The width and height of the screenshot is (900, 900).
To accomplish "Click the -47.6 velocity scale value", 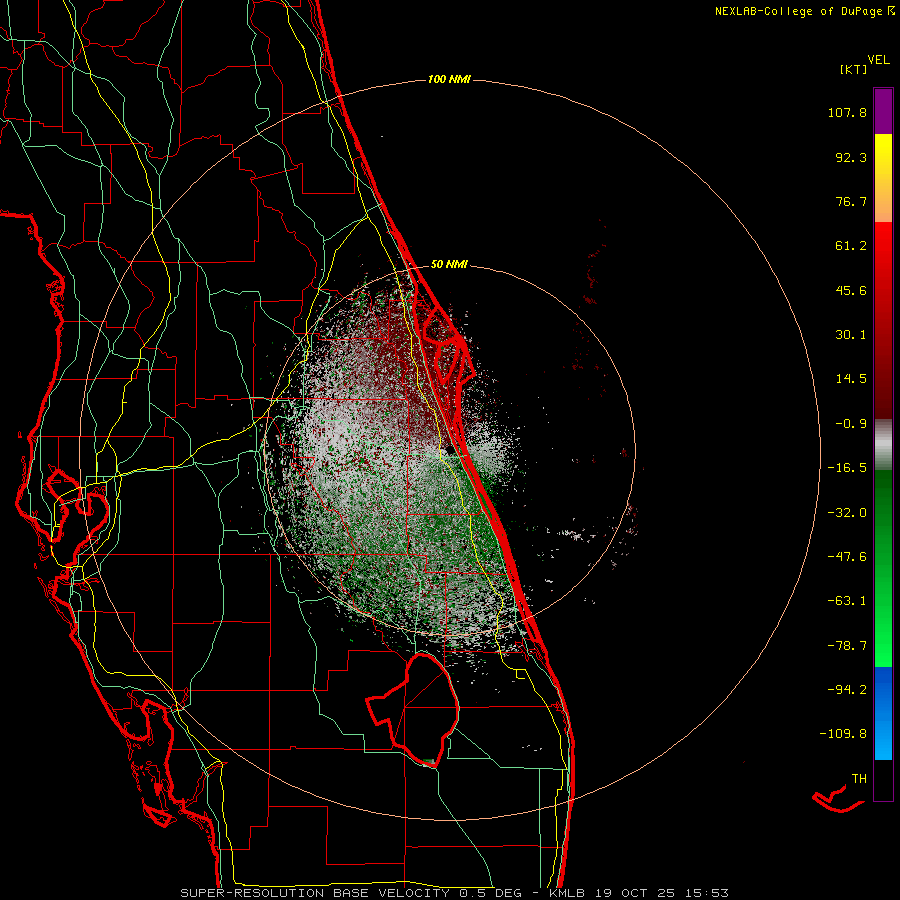I will pyautogui.click(x=847, y=557).
